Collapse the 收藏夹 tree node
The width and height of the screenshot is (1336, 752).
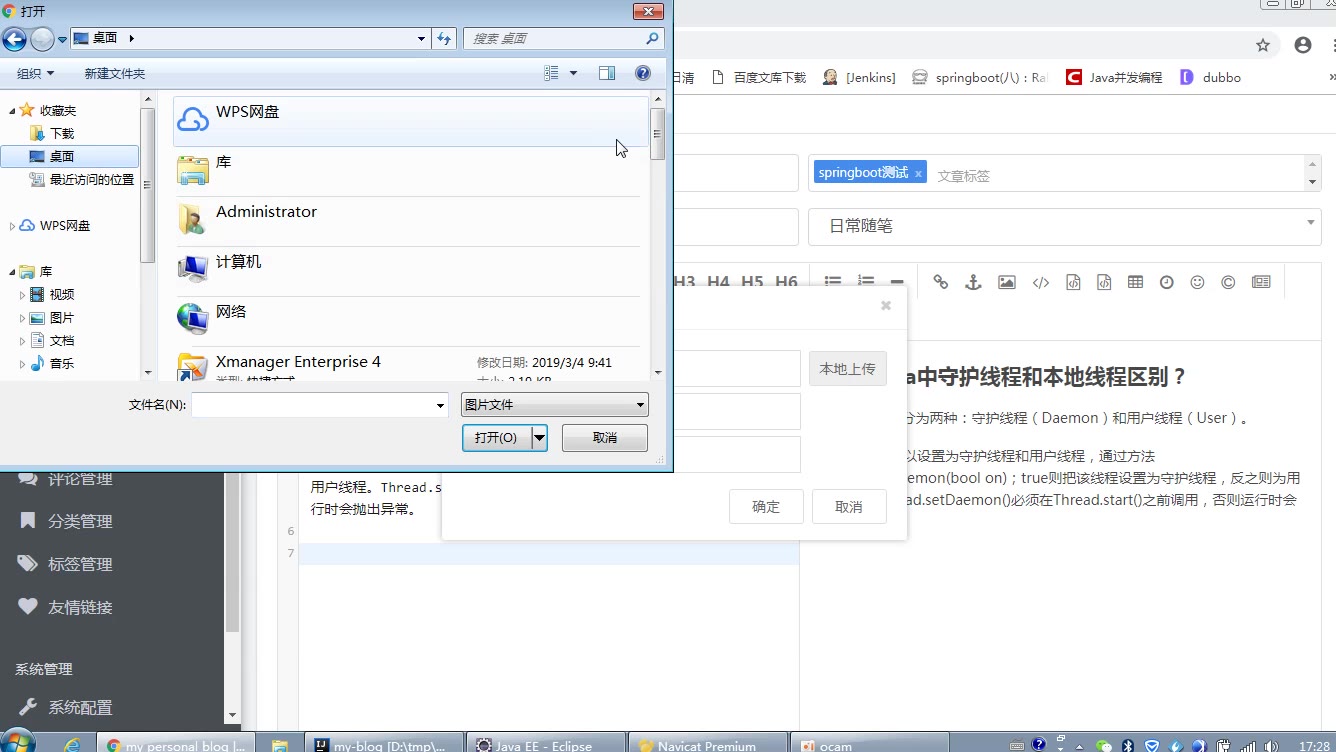12,110
